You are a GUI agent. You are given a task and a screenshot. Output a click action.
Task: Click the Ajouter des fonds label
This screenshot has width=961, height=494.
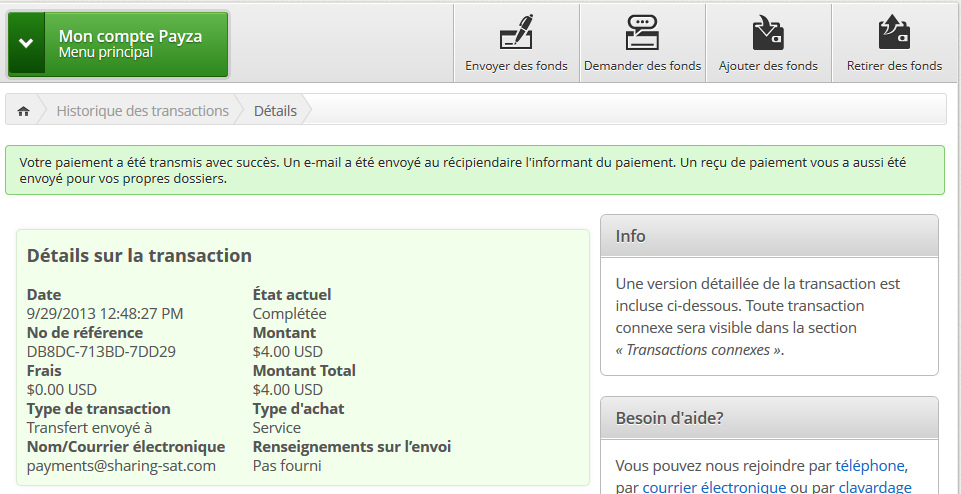(768, 66)
